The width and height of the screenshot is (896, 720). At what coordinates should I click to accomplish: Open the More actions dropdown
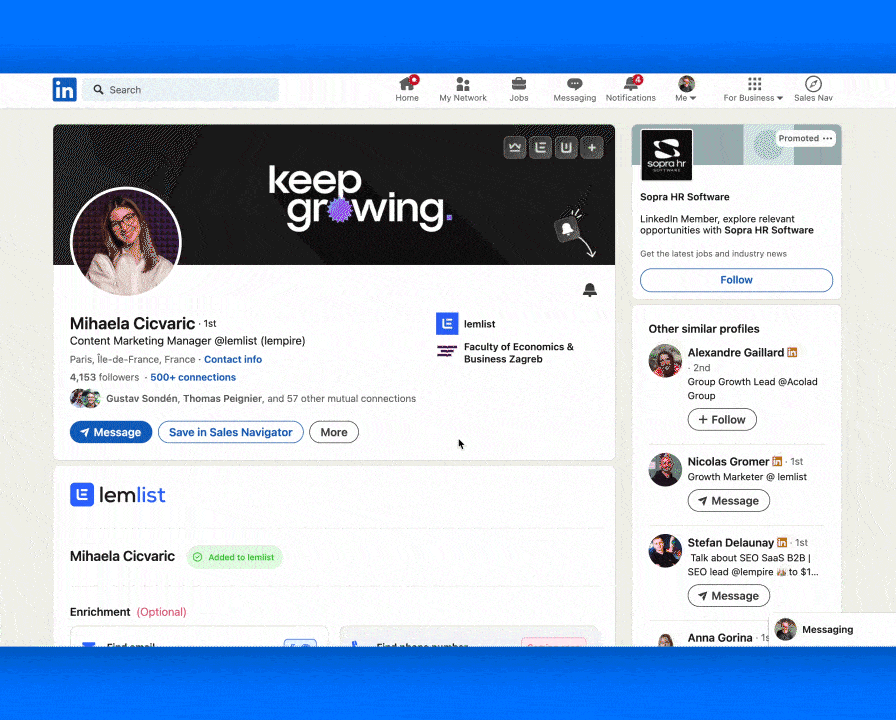click(333, 432)
